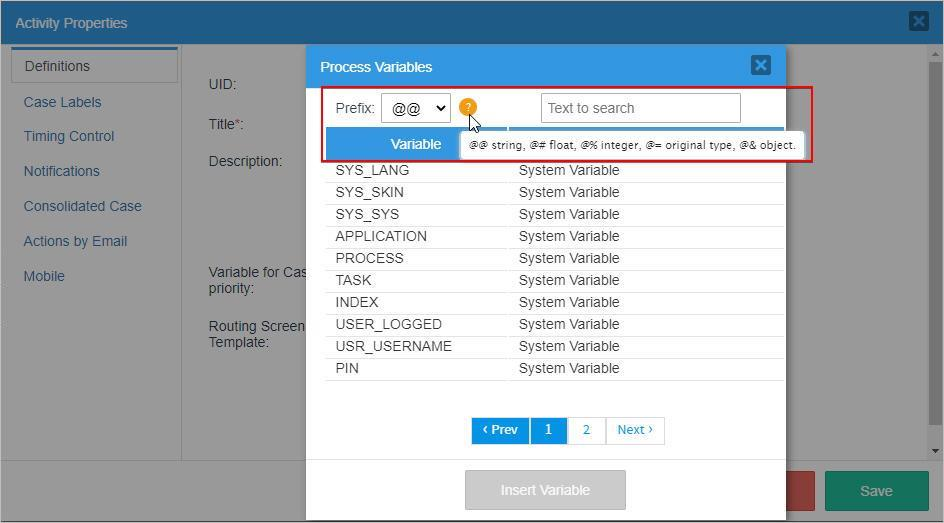Choose the APPLICATION system variable
The image size is (944, 523).
coord(381,236)
